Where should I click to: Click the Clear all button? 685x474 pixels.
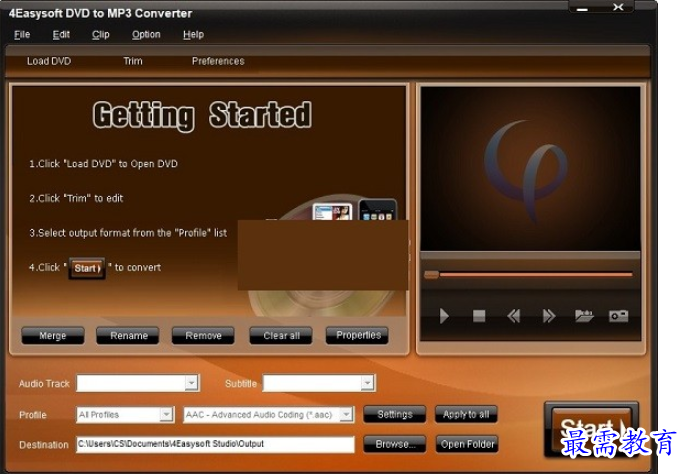(x=281, y=336)
